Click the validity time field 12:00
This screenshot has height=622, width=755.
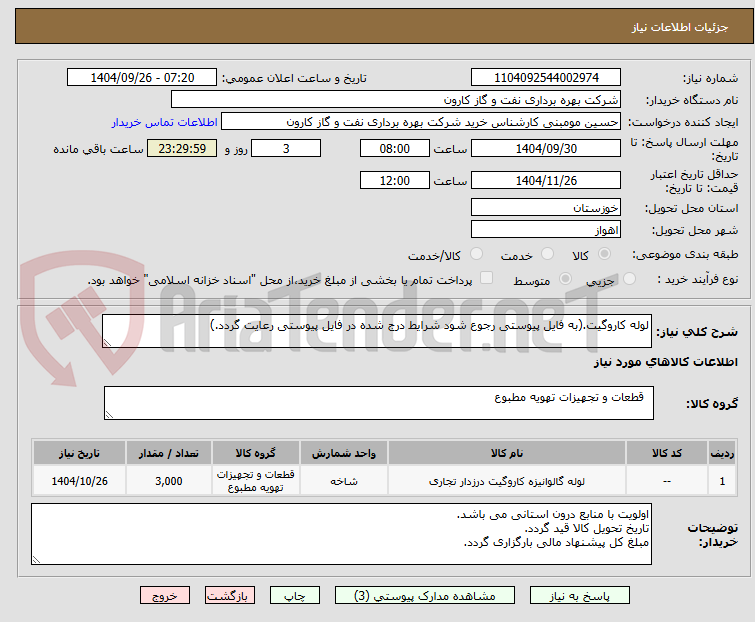tap(394, 181)
